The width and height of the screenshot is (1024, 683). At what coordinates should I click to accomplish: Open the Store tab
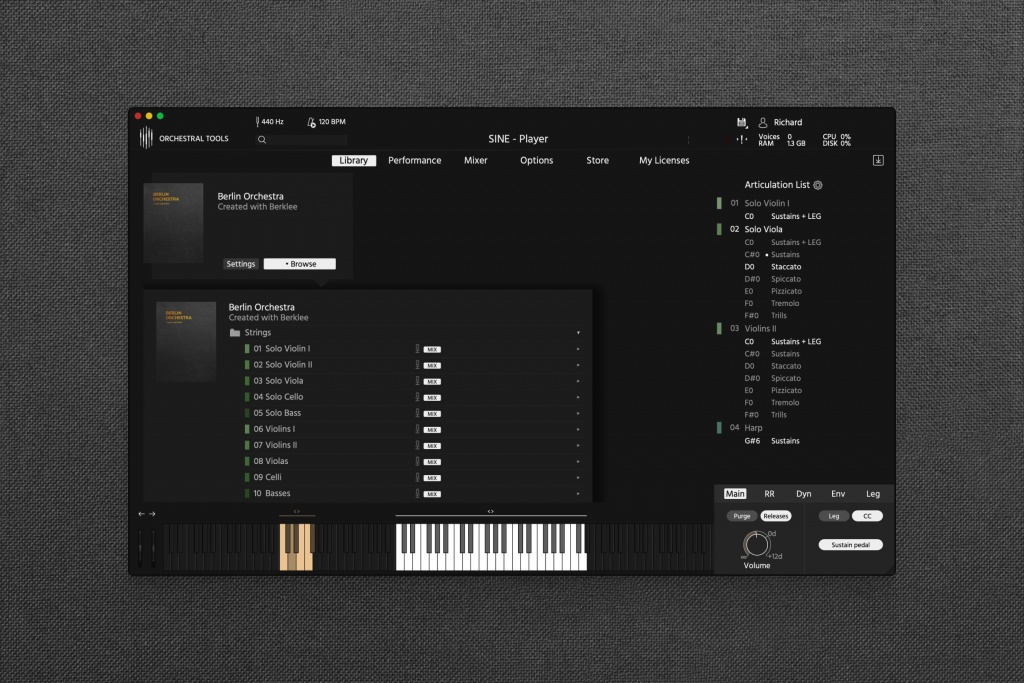597,161
